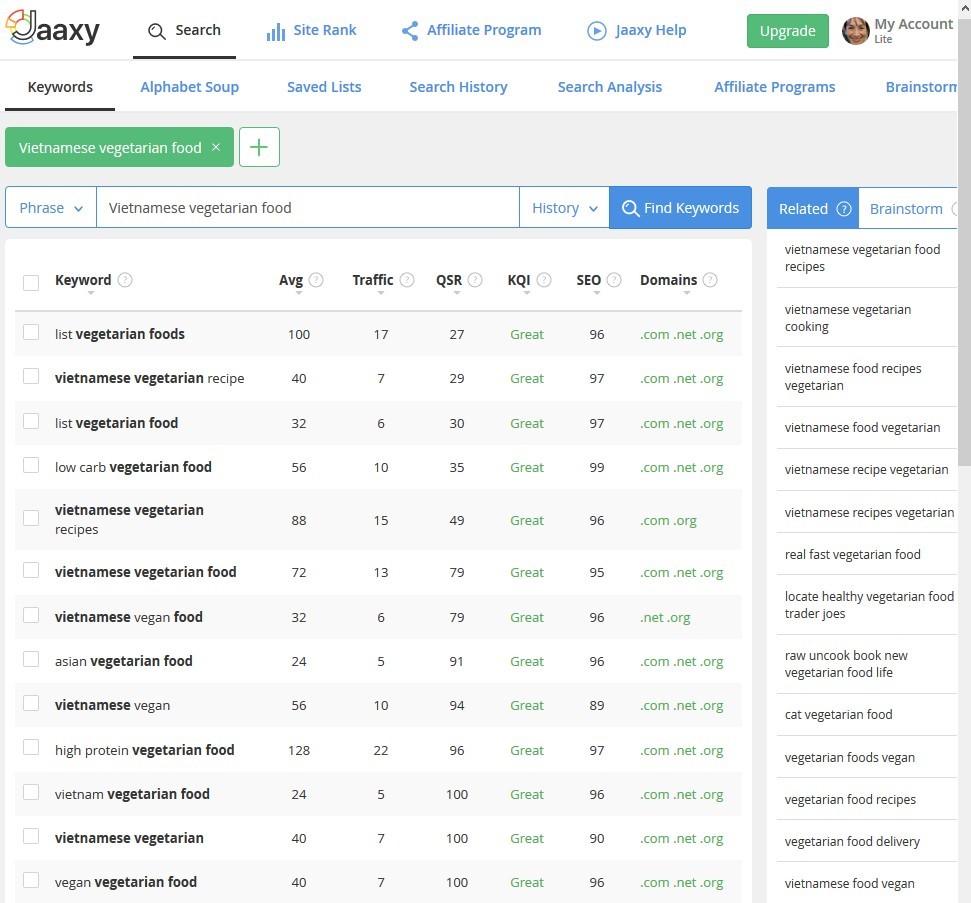Click the Jaaxy Help play icon
Image resolution: width=971 pixels, height=903 pixels.
pyautogui.click(x=597, y=31)
